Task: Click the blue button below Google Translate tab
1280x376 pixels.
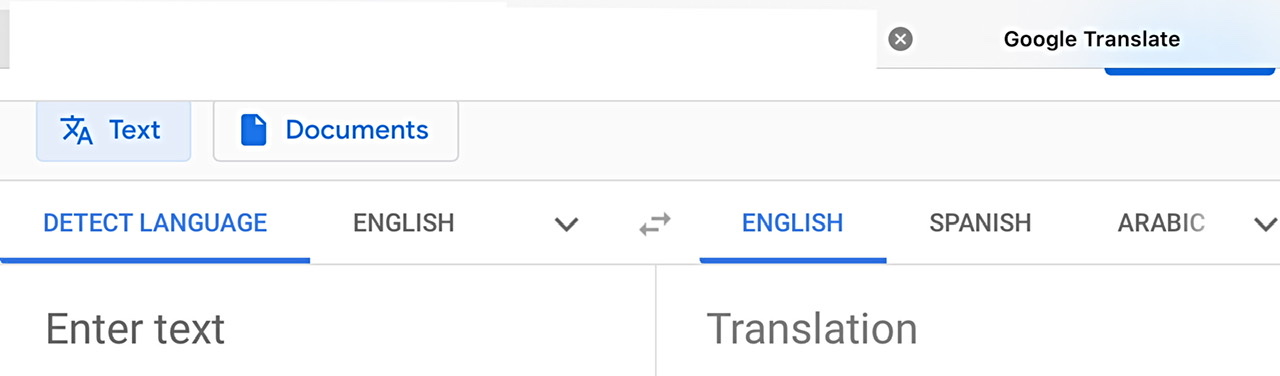Action: click(x=1190, y=71)
